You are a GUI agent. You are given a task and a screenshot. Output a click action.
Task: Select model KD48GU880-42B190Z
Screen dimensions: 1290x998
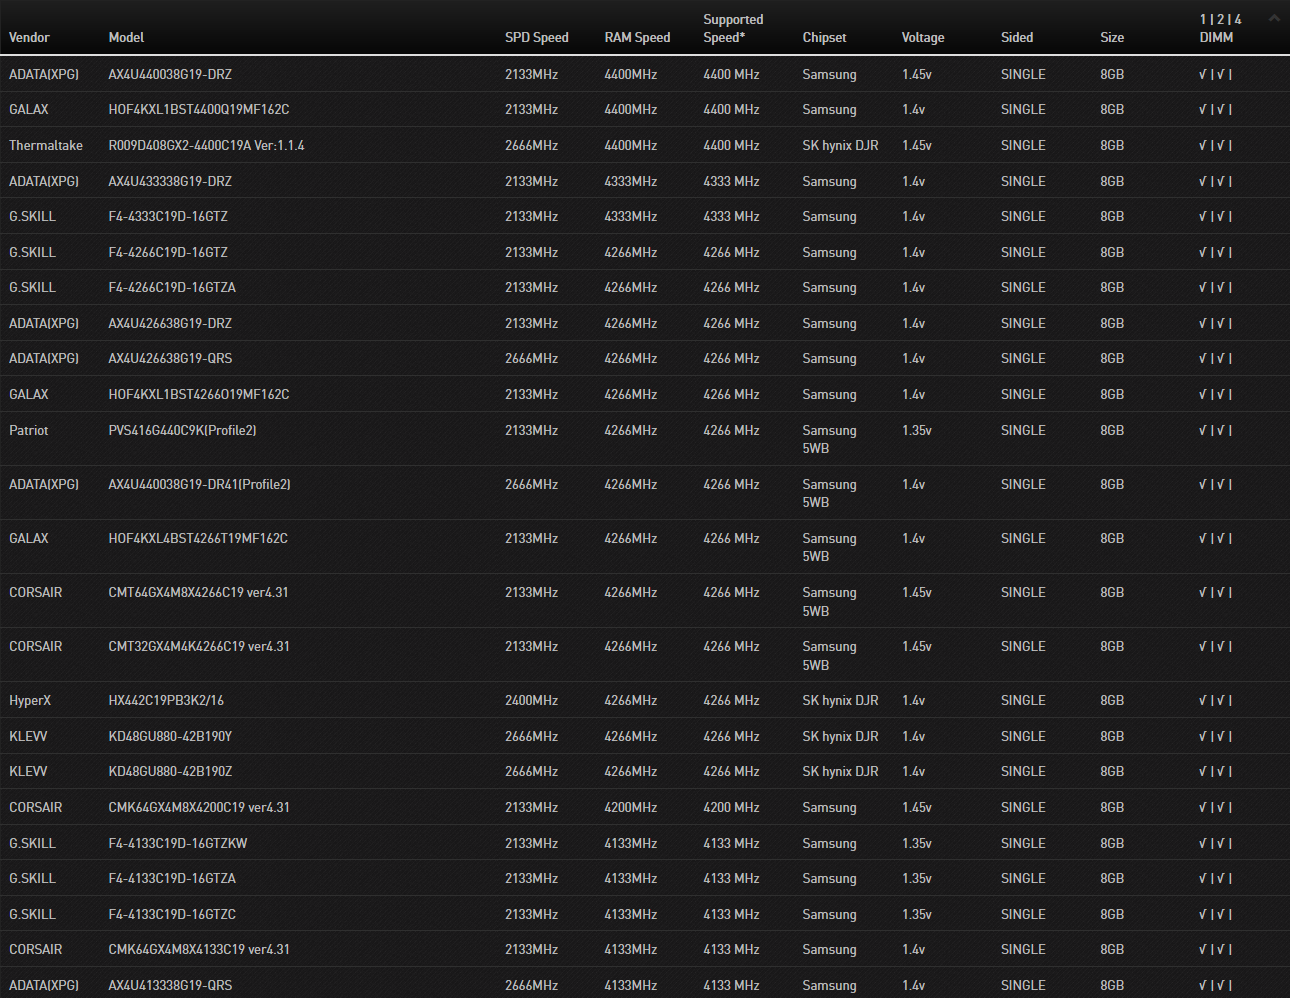pos(170,772)
